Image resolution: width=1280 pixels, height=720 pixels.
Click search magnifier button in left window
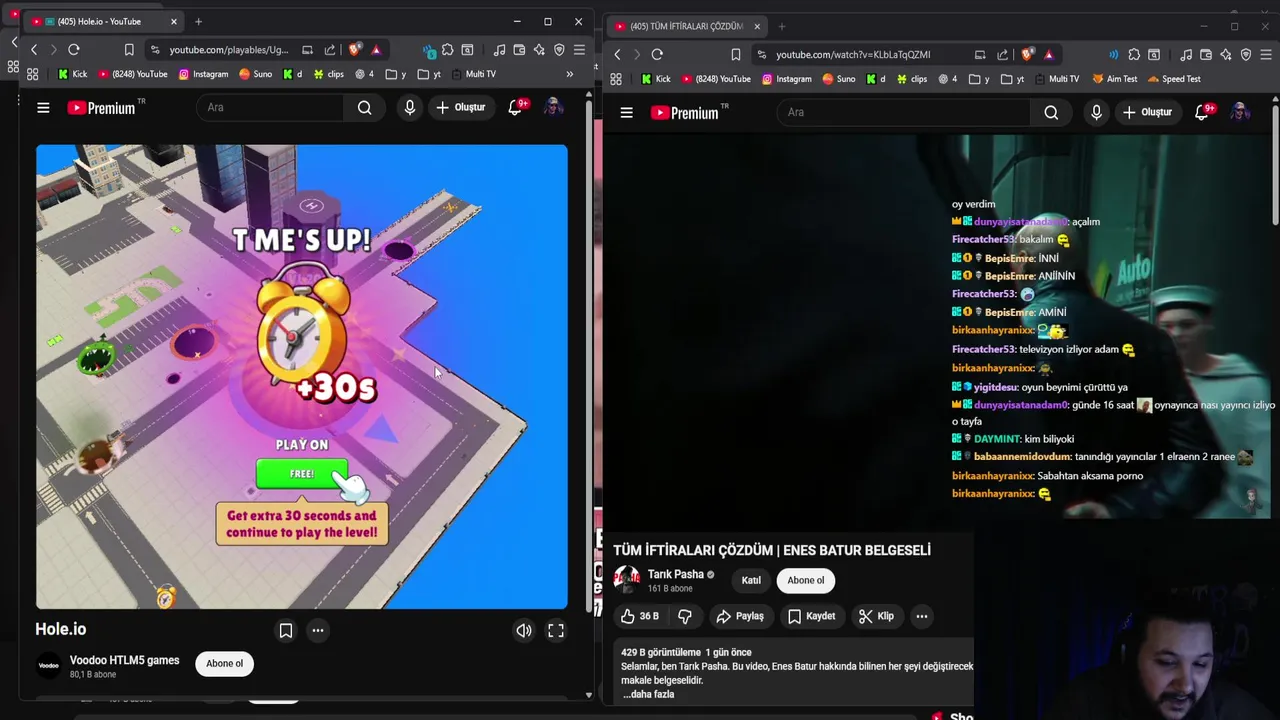364,107
